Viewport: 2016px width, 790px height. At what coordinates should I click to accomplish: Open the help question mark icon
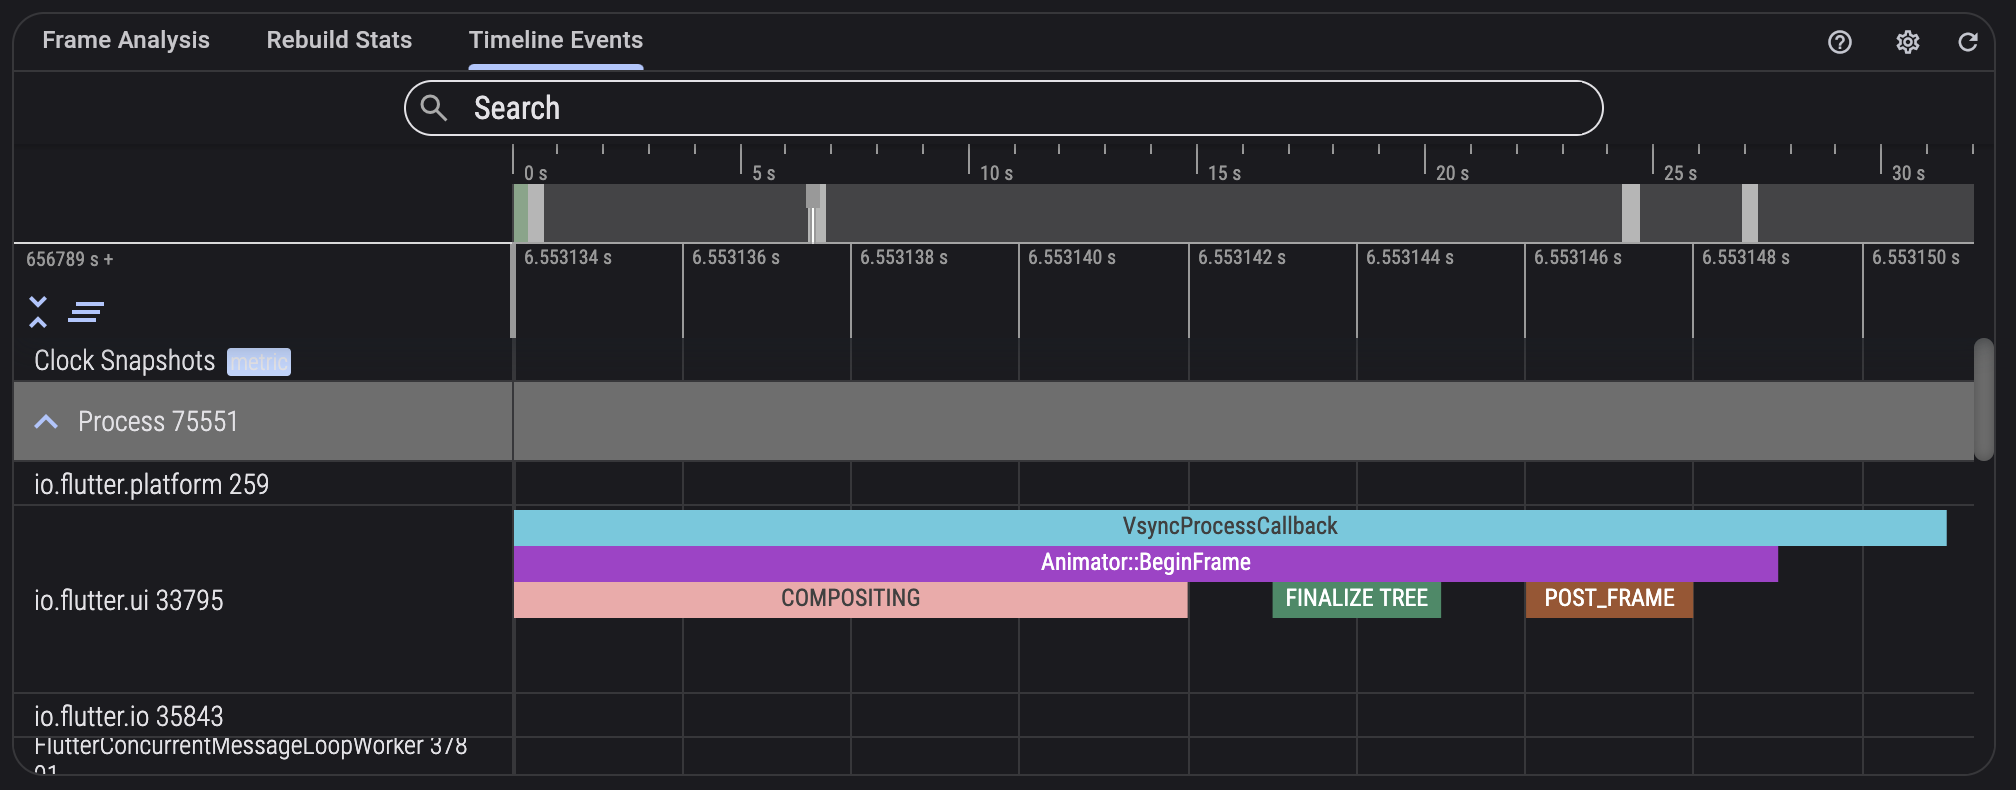pyautogui.click(x=1839, y=42)
